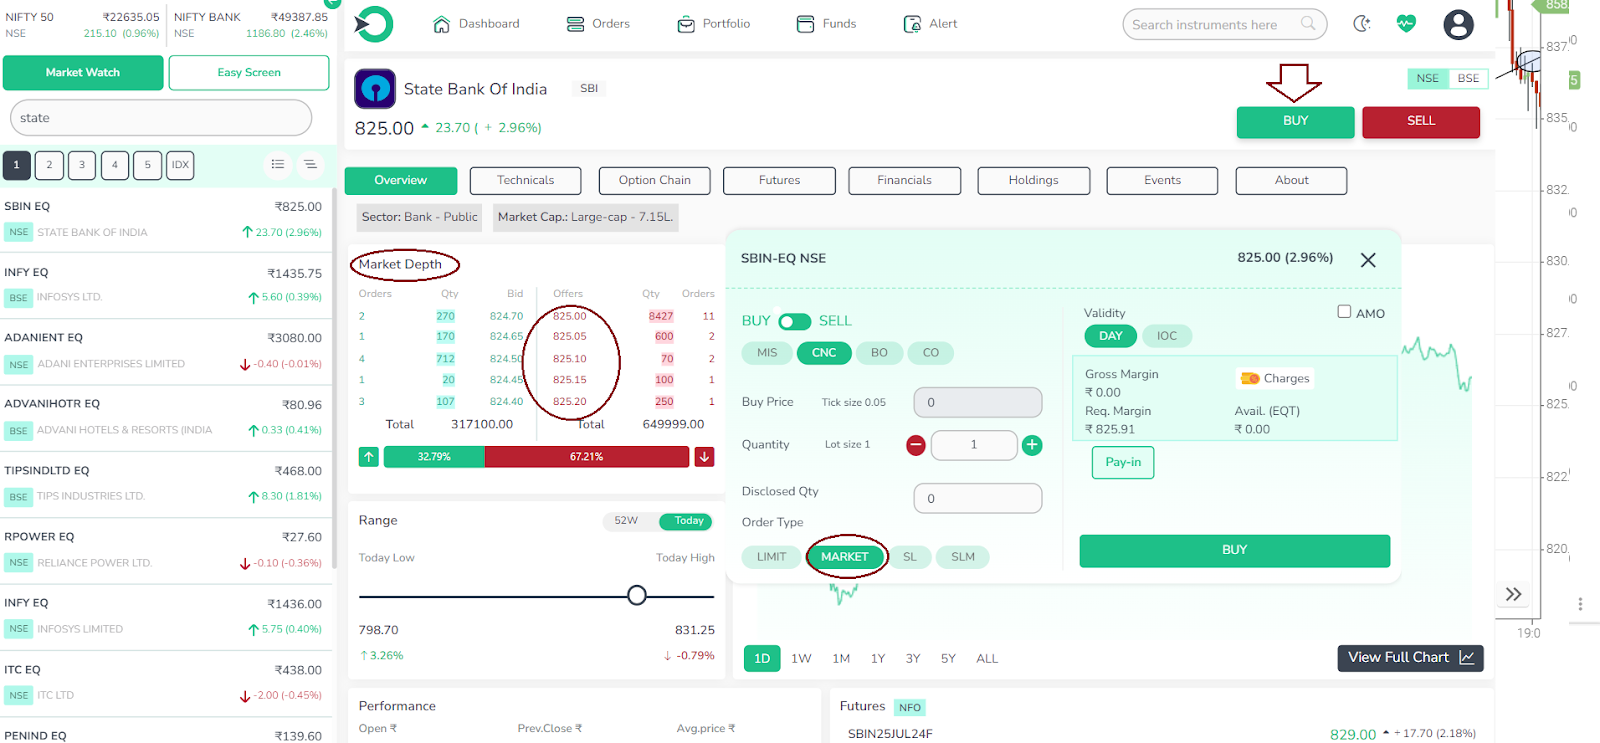Click the Disclosed Qty field
Image resolution: width=1600 pixels, height=743 pixels.
coord(978,498)
